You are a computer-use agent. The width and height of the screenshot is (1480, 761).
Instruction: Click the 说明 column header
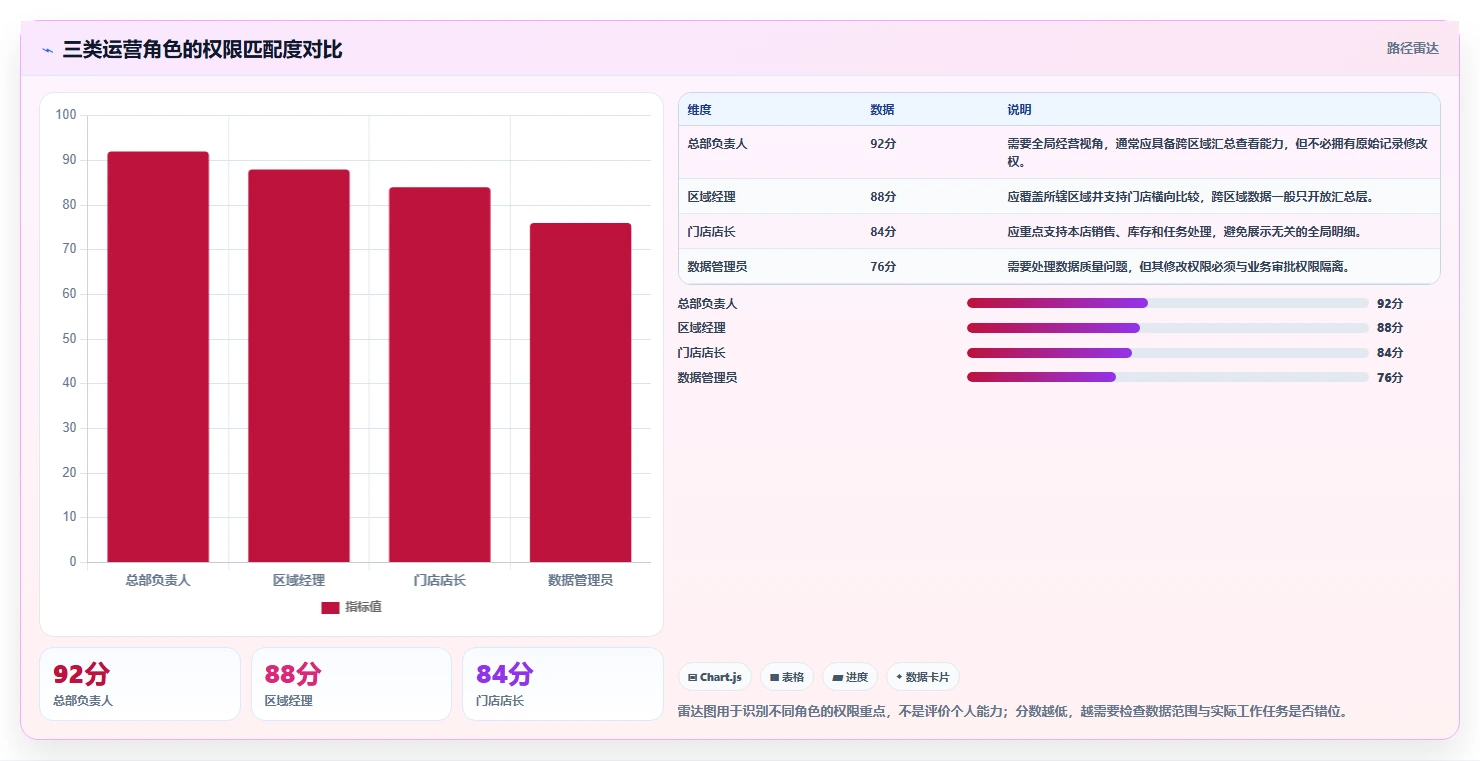click(x=1019, y=110)
